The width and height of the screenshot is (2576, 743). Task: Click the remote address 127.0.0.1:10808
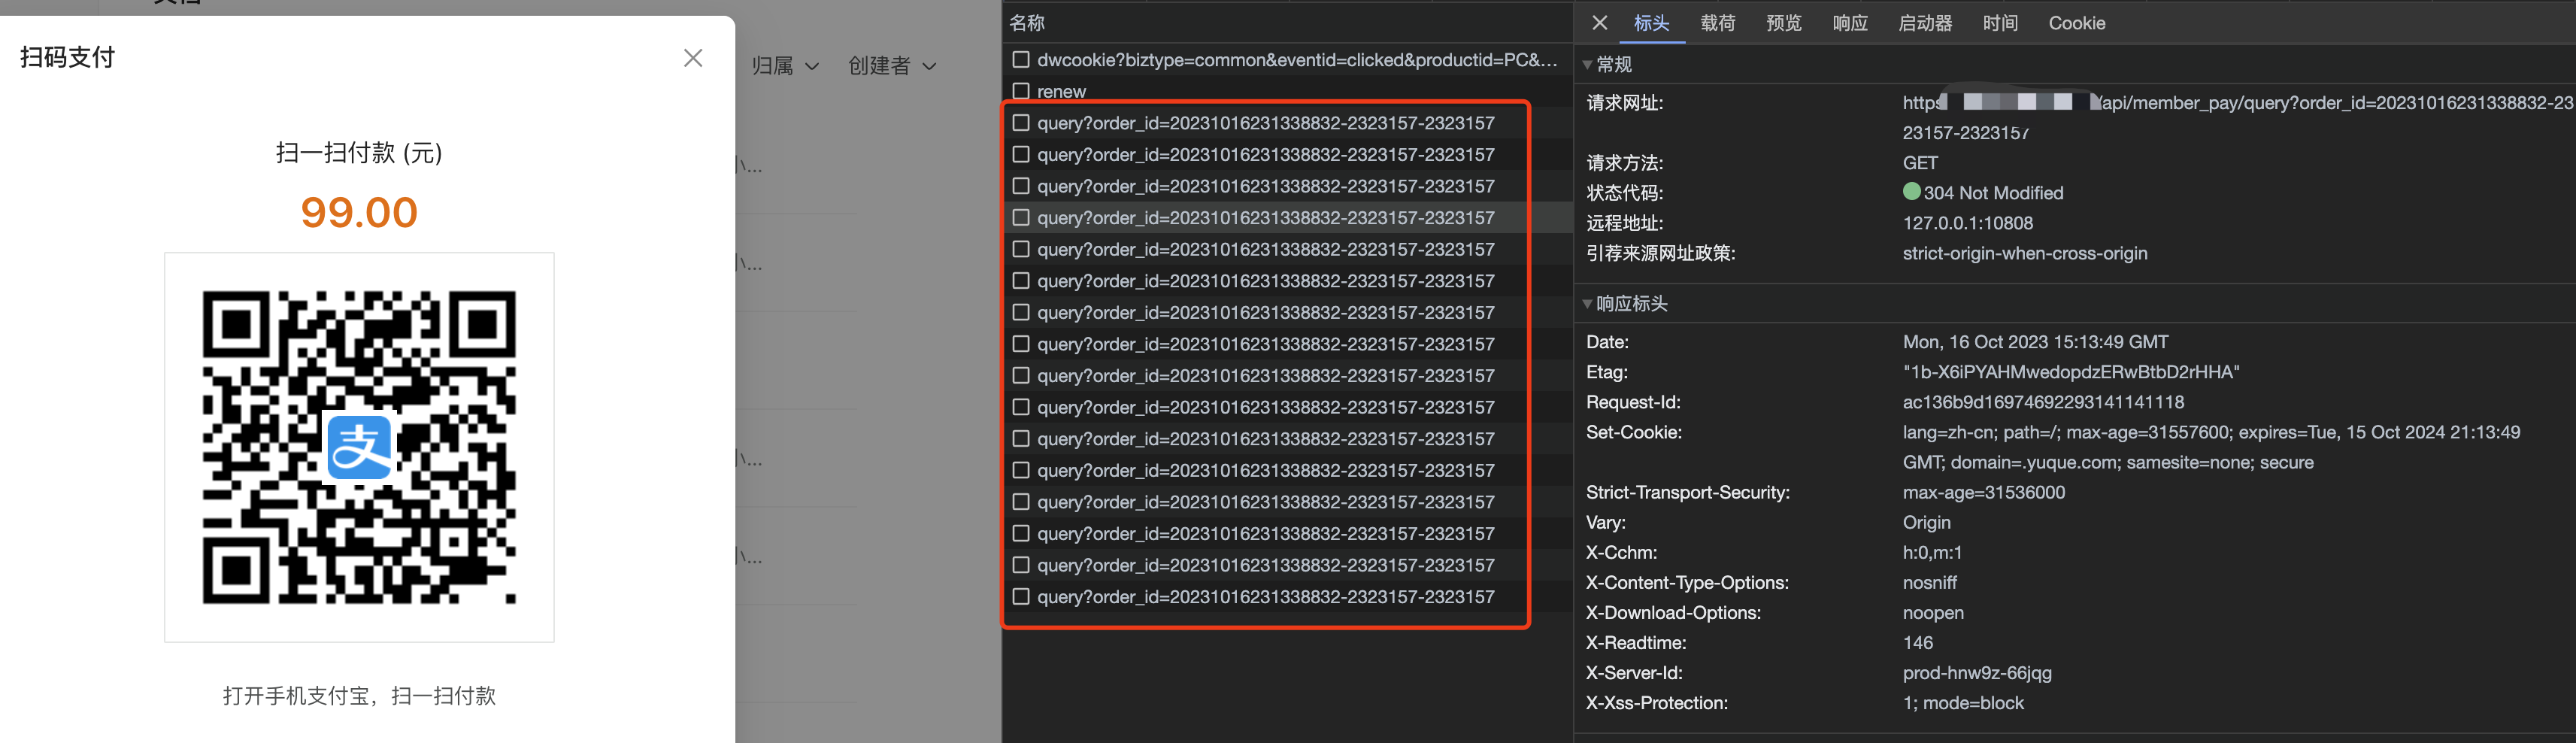coord(1967,223)
